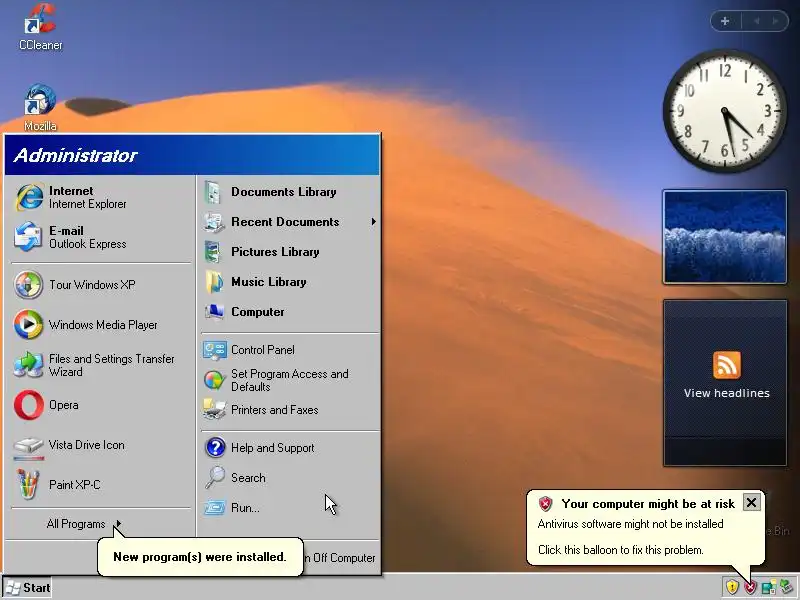Click the Search magnifier icon
800x600 pixels.
pyautogui.click(x=215, y=478)
